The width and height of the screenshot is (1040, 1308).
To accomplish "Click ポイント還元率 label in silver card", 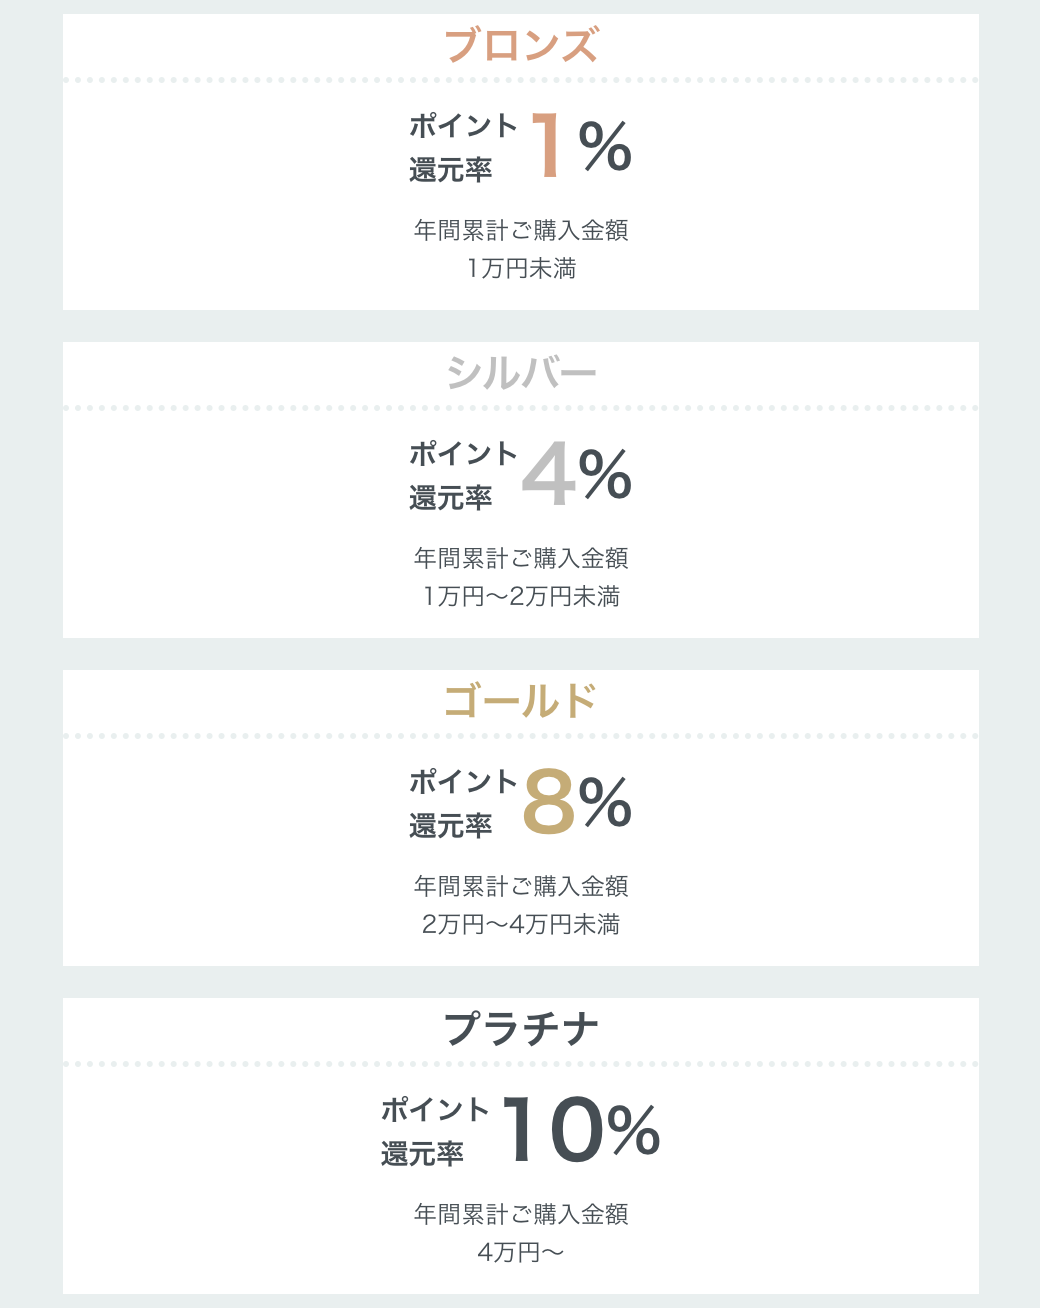I will point(463,476).
